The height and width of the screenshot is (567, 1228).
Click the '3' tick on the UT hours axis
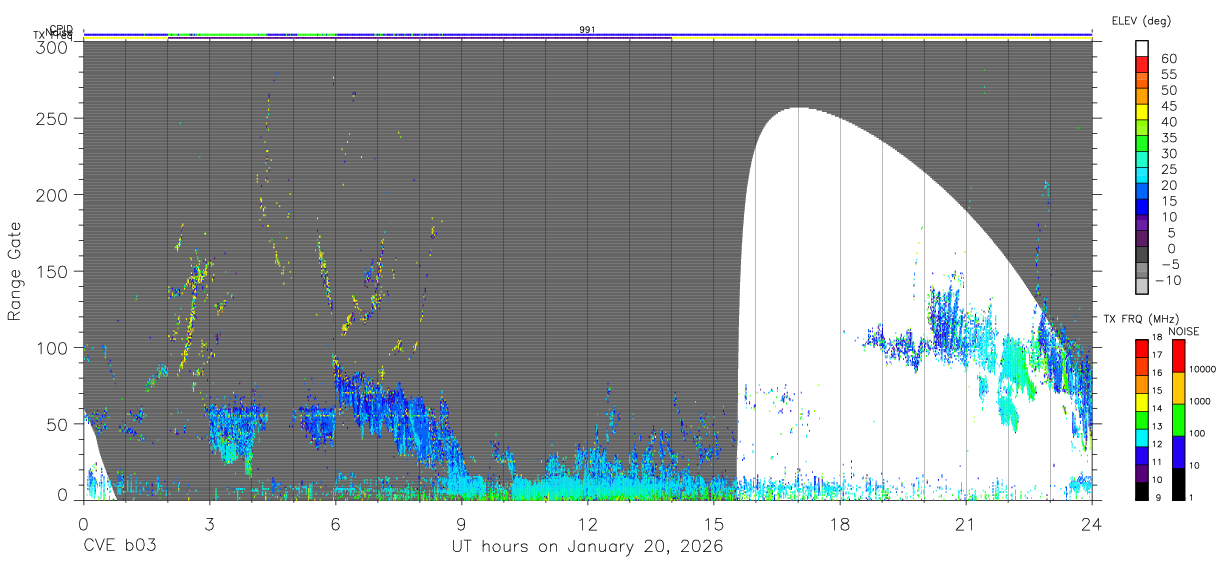coord(209,523)
